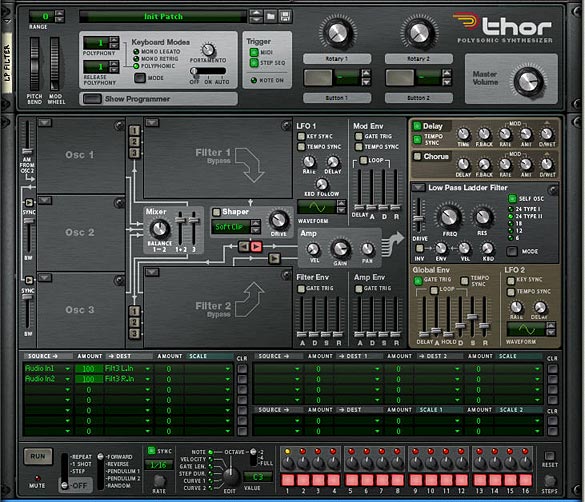
Task: Click the Ladder Filter Freq knob
Action: 449,216
